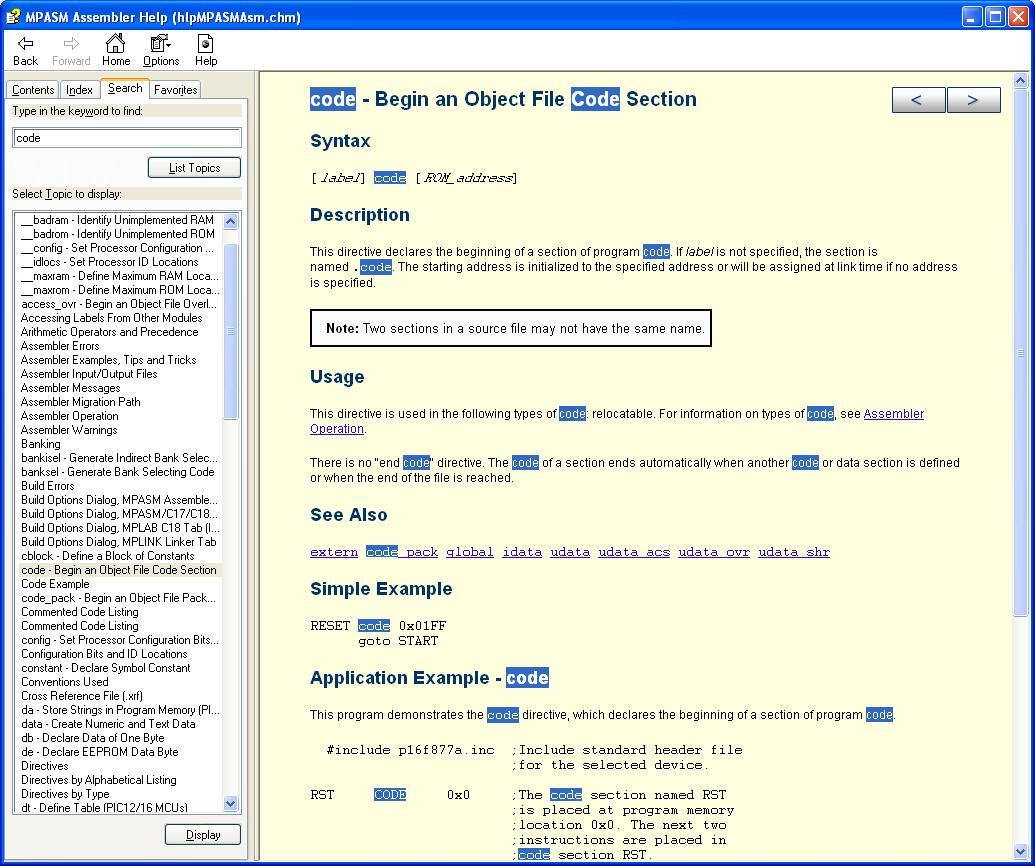Go to next topic with > button
The width and height of the screenshot is (1035, 866).
coord(974,100)
